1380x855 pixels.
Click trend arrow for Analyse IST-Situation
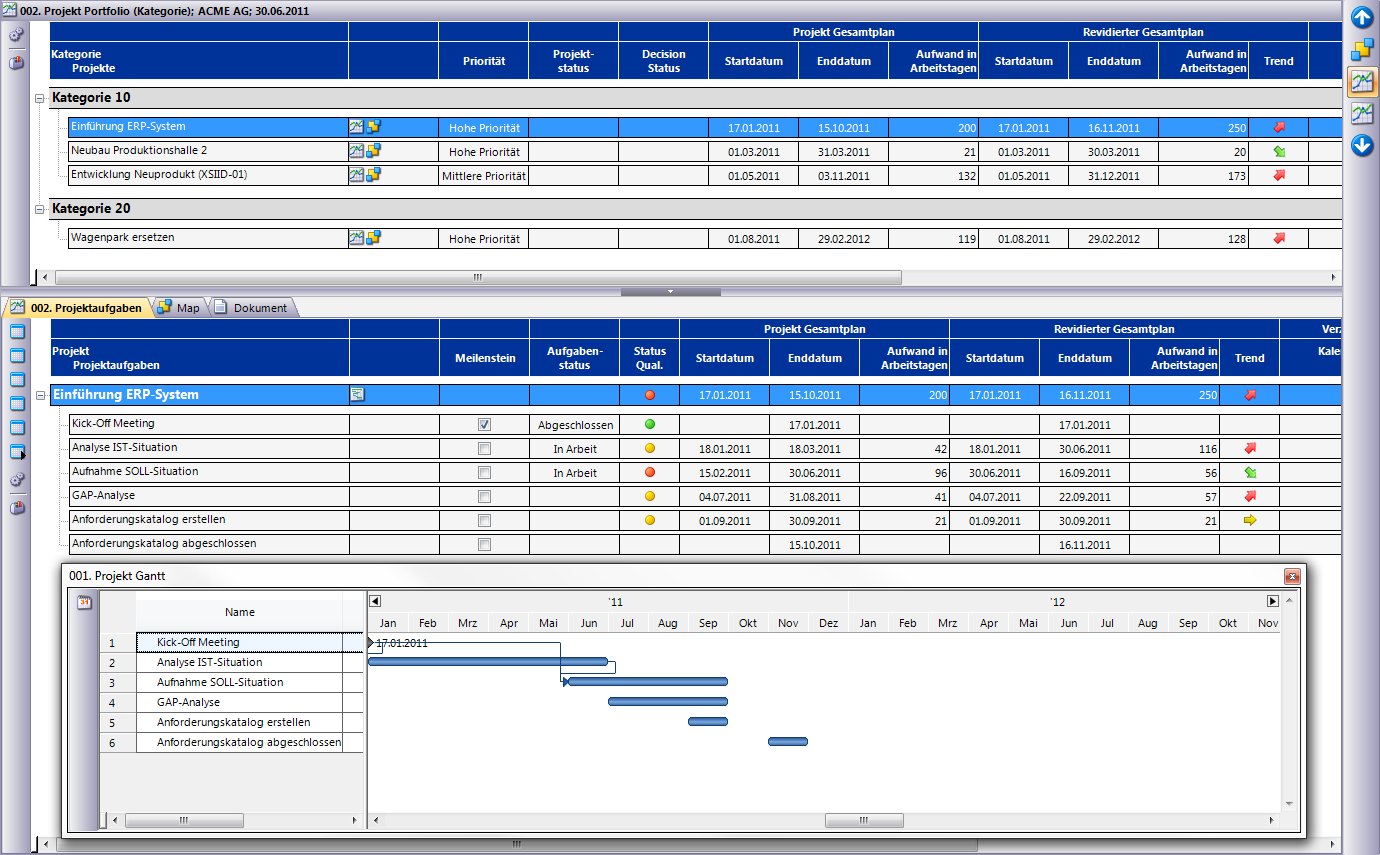coord(1249,449)
